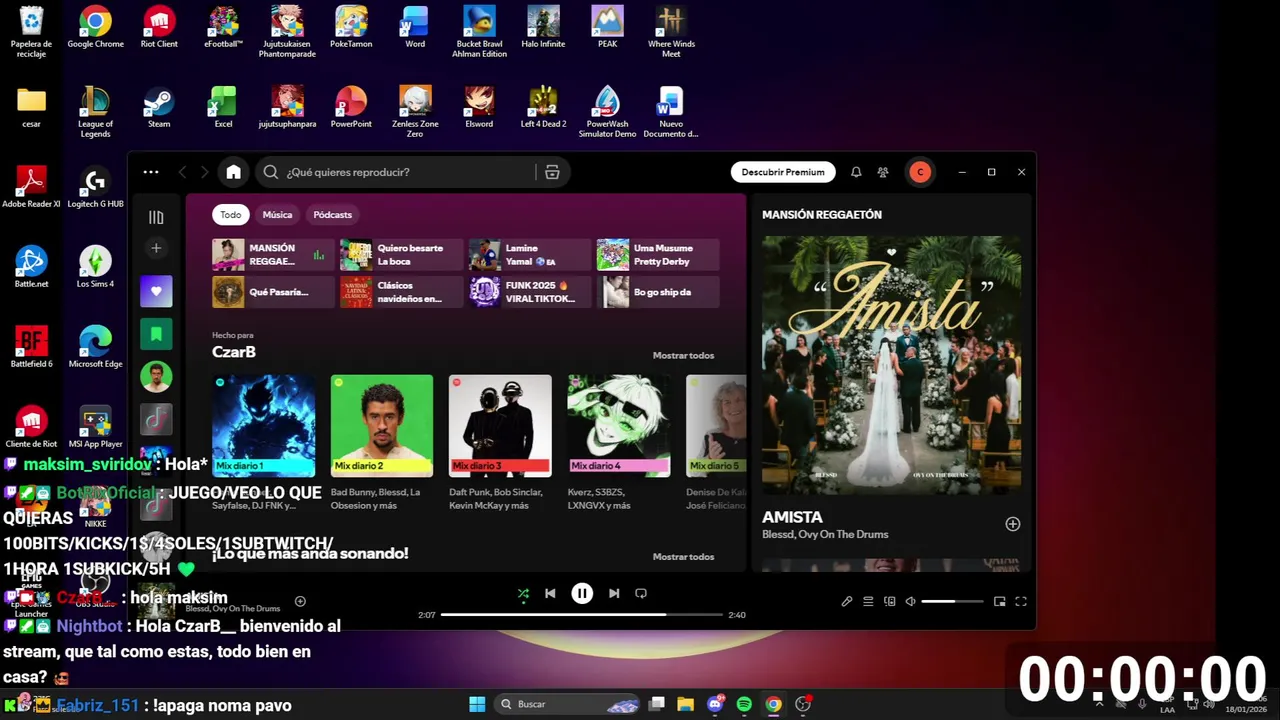Click the Browse icon in search bar
This screenshot has width=1280, height=720.
(552, 172)
